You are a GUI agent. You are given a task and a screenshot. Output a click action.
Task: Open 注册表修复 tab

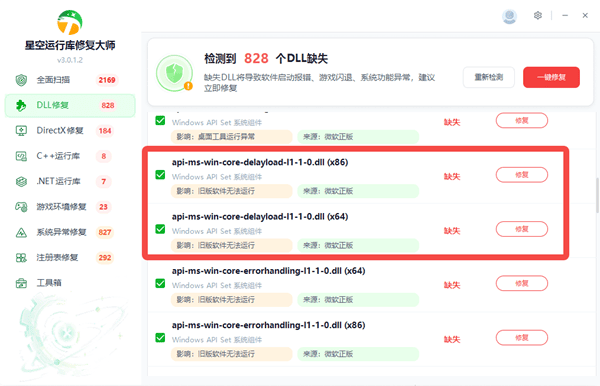70,257
